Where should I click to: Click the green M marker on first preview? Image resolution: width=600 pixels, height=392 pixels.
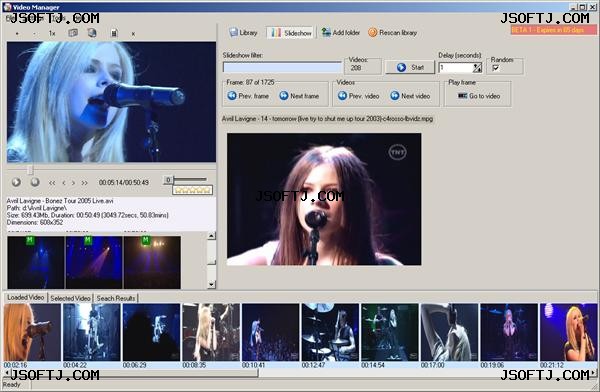coord(30,240)
